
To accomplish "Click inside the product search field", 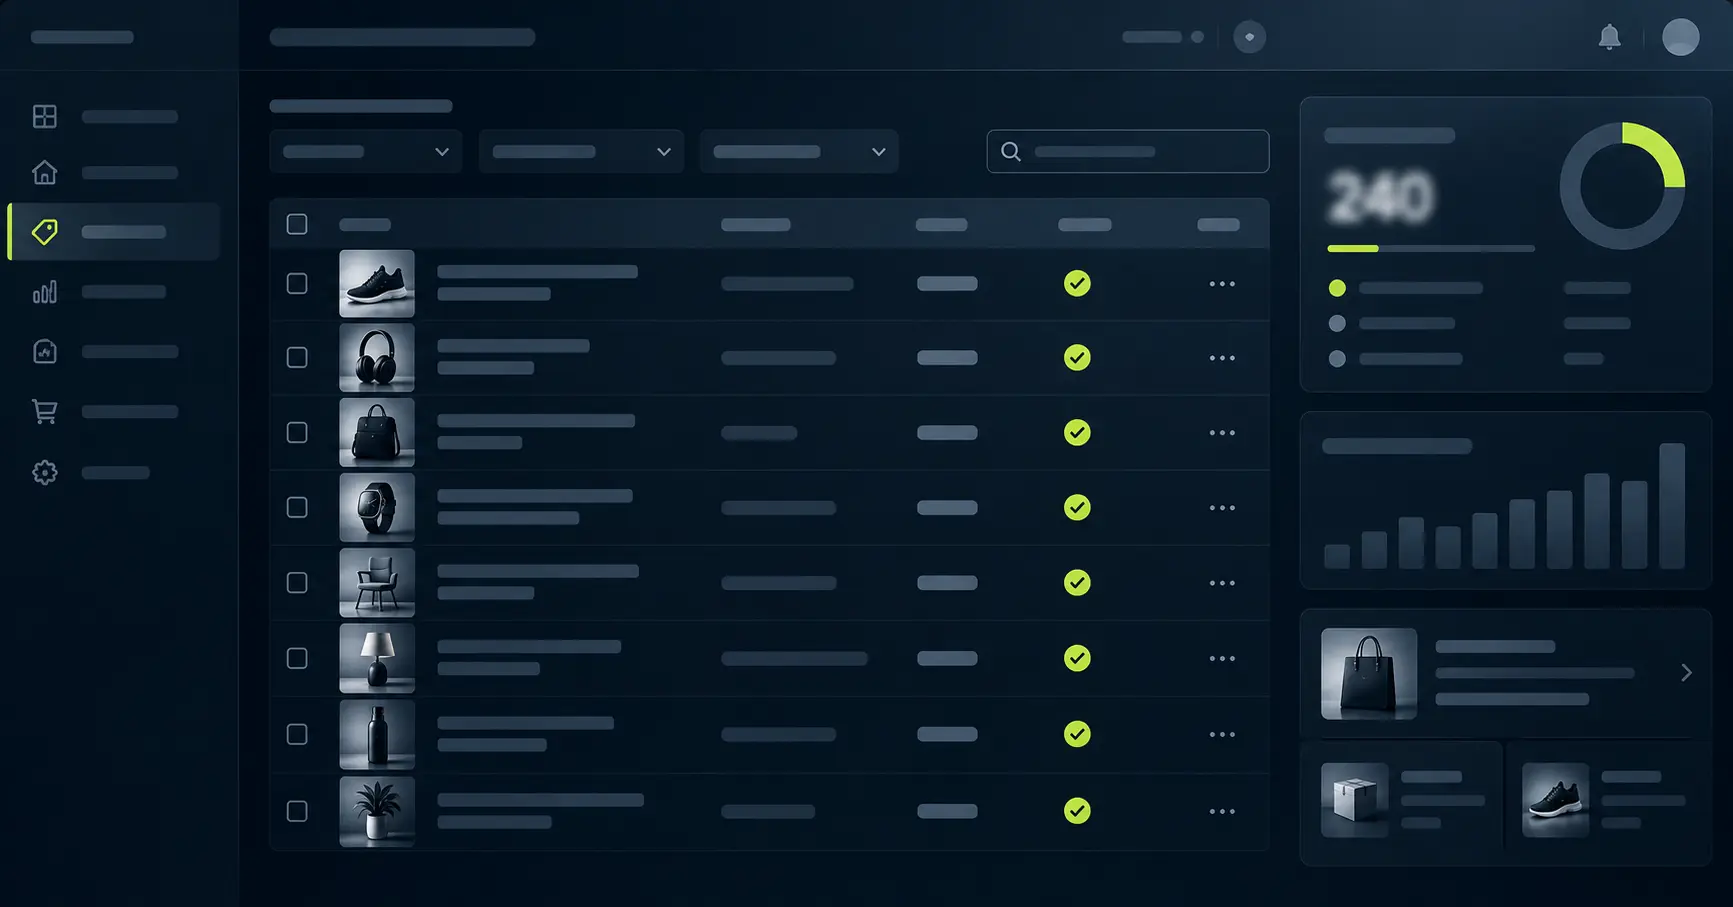I will click(1128, 152).
